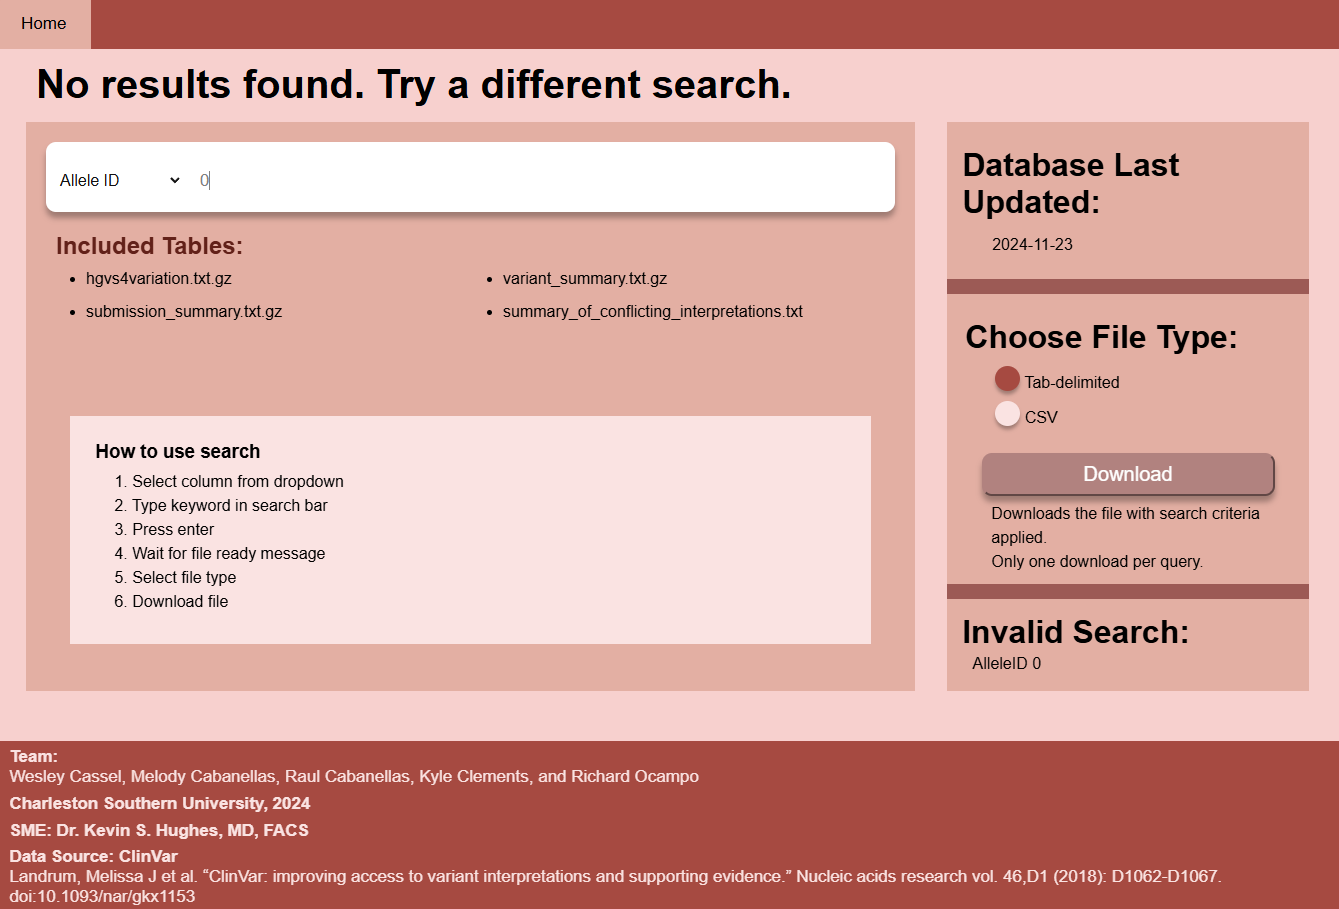The height and width of the screenshot is (909, 1339).
Task: Click the 'Download file' instruction step
Action: click(x=180, y=601)
